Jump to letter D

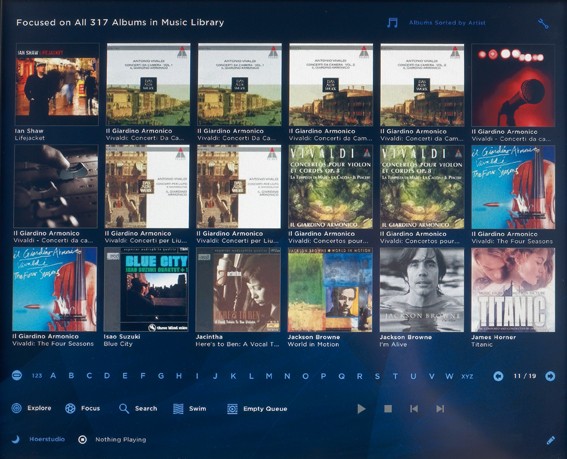[x=107, y=376]
